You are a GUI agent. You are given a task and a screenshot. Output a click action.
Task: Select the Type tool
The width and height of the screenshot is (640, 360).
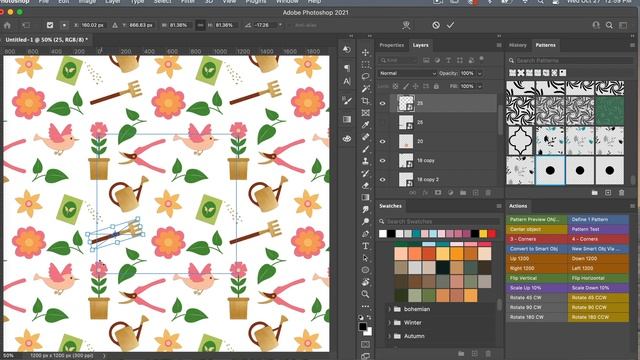click(365, 246)
